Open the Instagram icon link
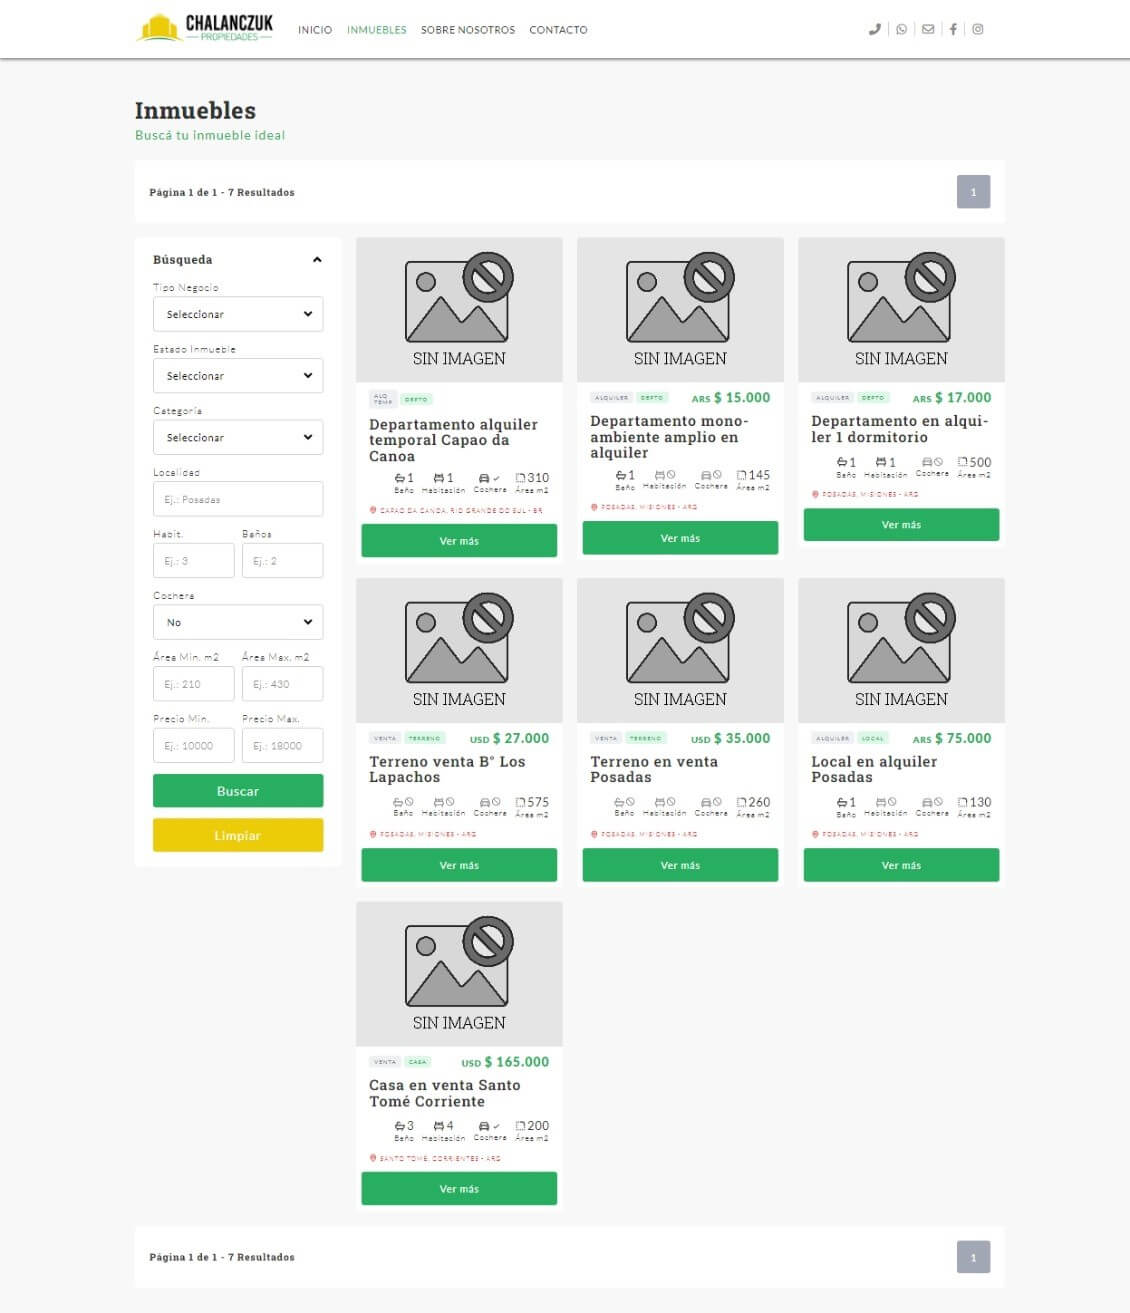The width and height of the screenshot is (1130, 1313). [x=978, y=29]
